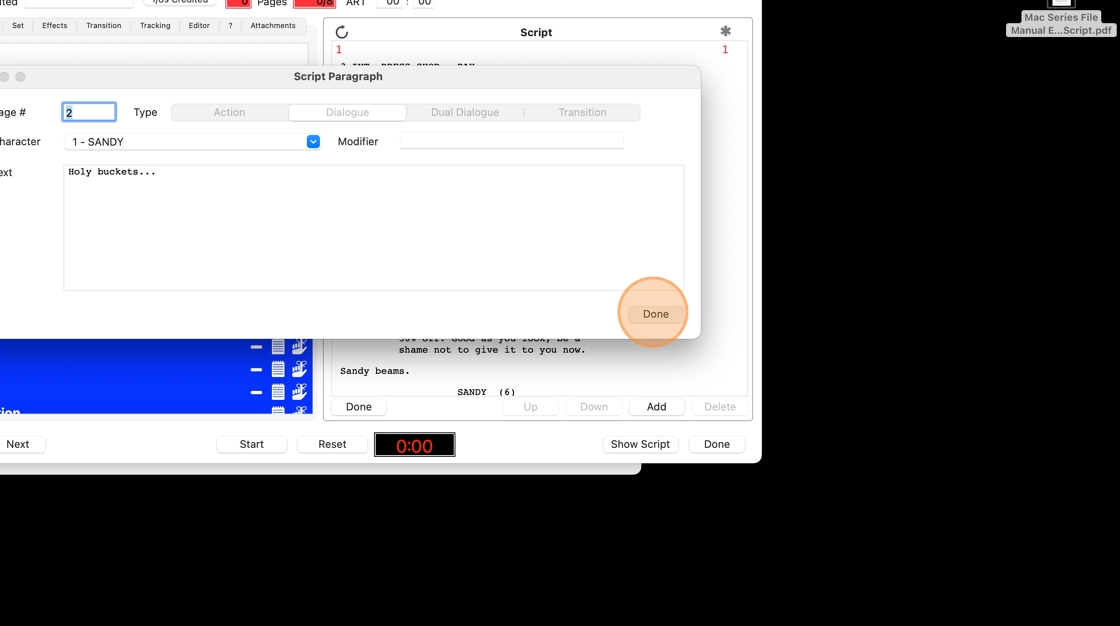Click Done below the Script panel text

(x=359, y=407)
